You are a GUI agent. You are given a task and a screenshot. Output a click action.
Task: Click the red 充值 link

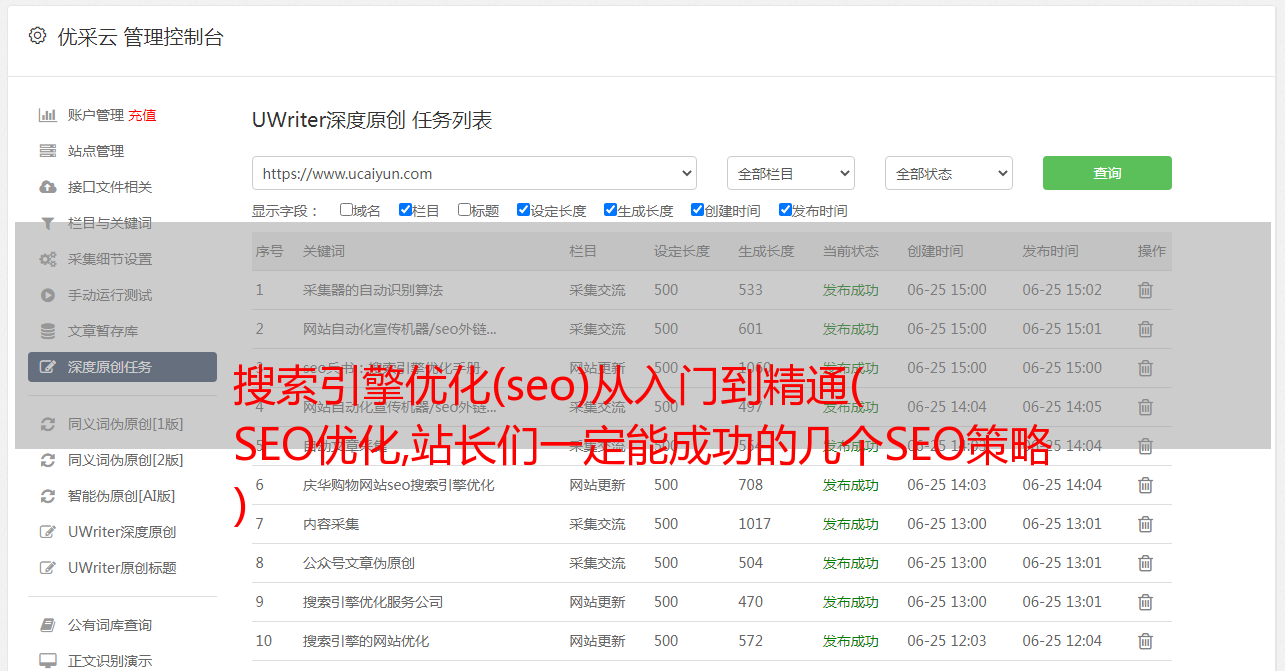142,115
